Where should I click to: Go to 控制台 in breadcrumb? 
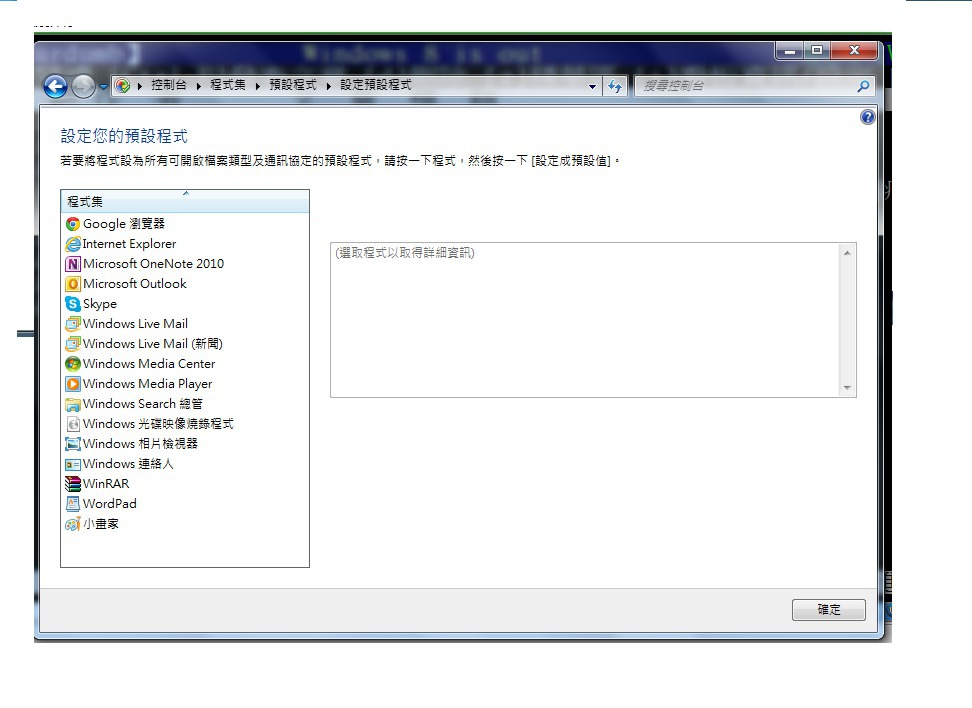(x=169, y=85)
